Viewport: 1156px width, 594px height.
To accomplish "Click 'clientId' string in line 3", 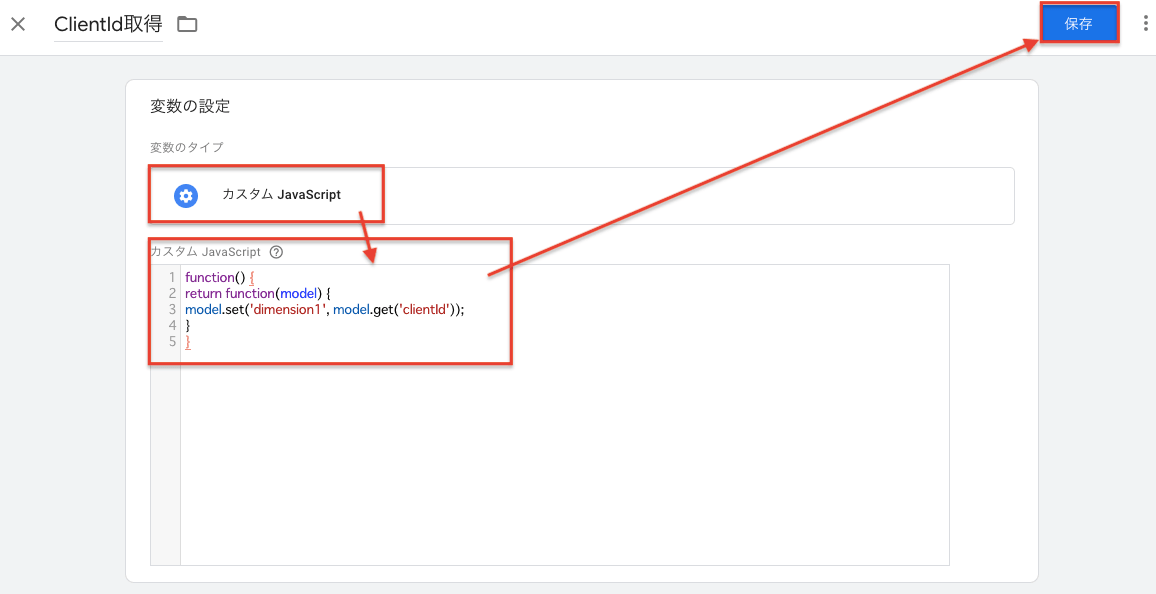I will pyautogui.click(x=425, y=310).
